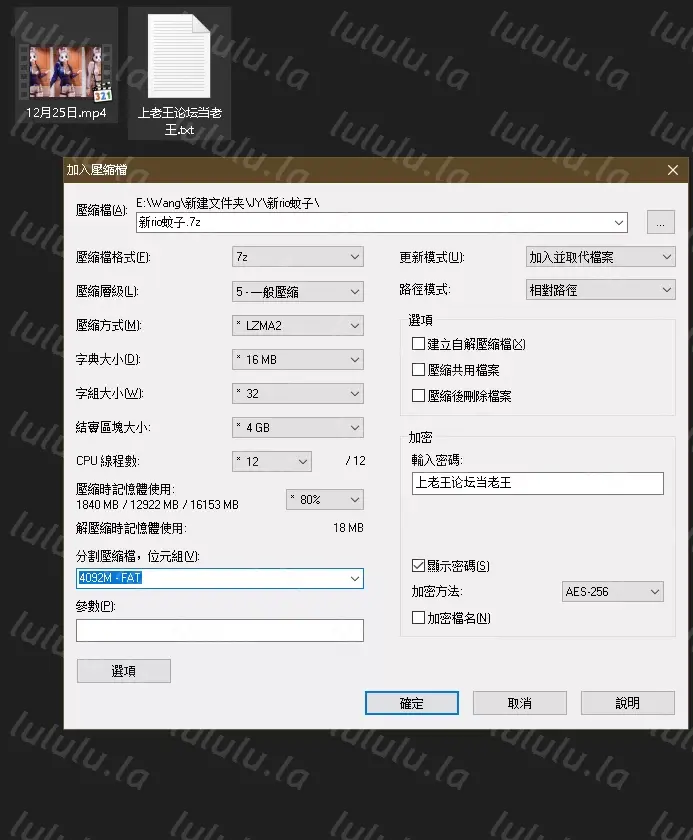This screenshot has width=693, height=840.
Task: Enable 加密檔名 encrypt file names checkbox
Action: [x=418, y=618]
